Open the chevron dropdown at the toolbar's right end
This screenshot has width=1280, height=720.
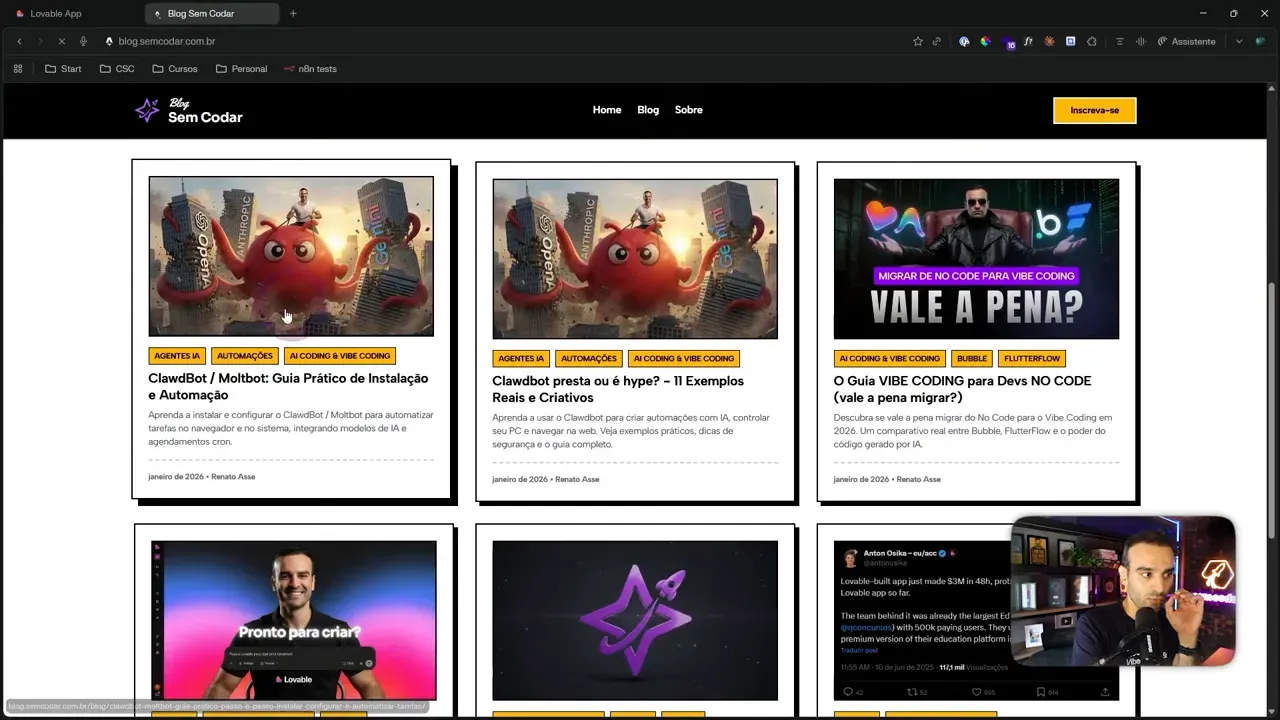pos(1239,41)
